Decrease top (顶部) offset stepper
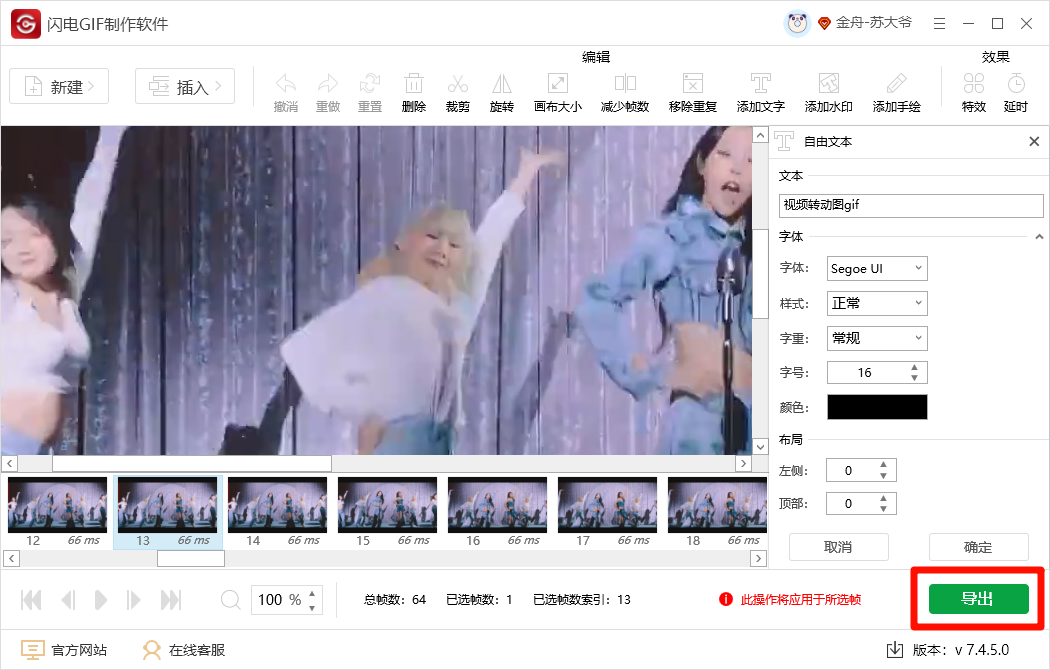1050x670 pixels. [883, 509]
